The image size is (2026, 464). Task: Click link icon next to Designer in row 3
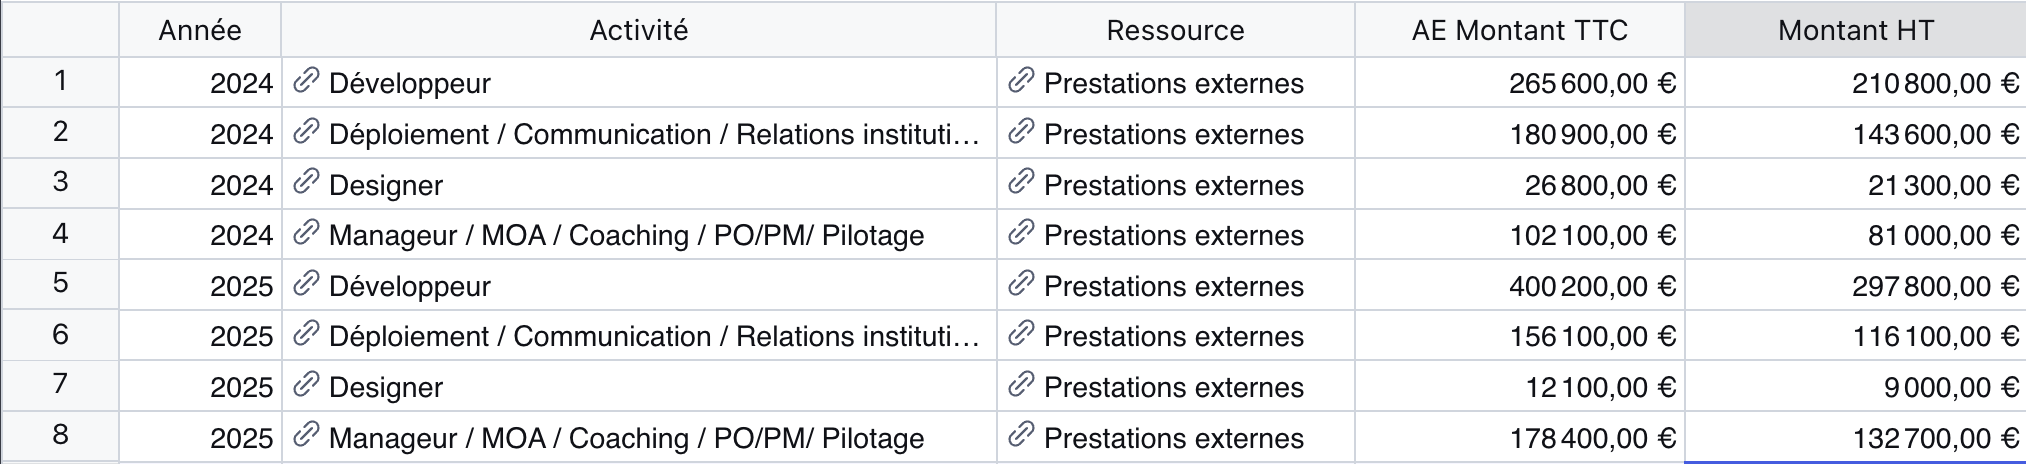click(x=306, y=183)
